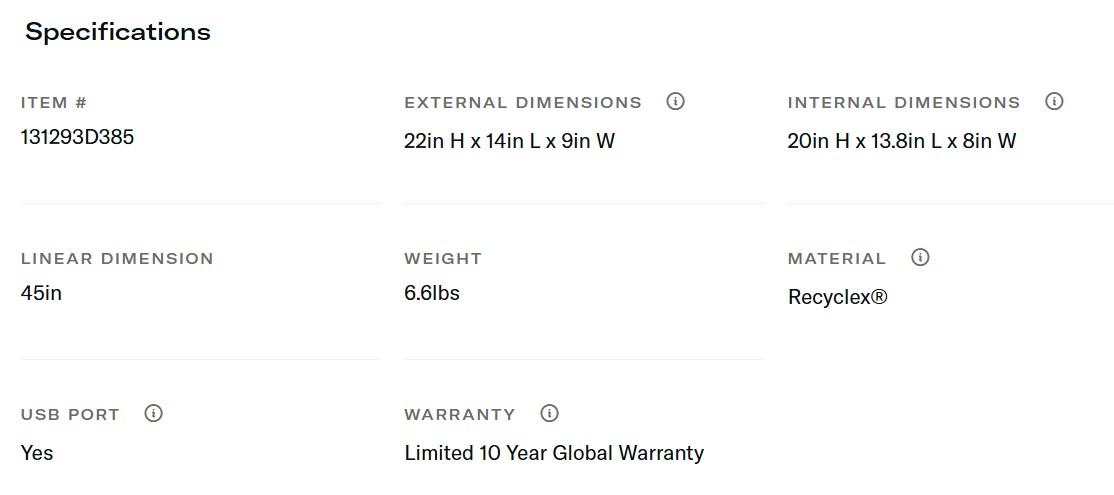Click the ITEM # label
Screen dimensions: 1114x495
click(x=54, y=103)
